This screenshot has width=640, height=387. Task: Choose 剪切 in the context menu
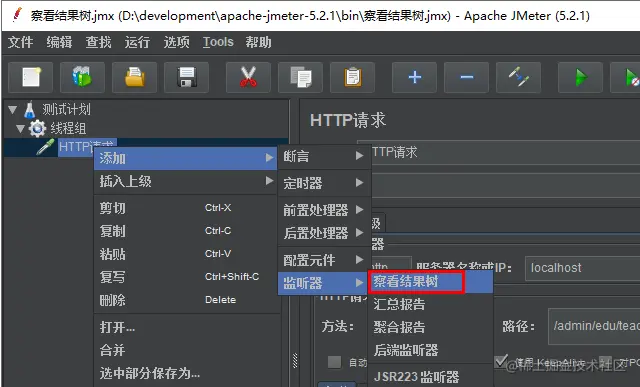(x=186, y=208)
